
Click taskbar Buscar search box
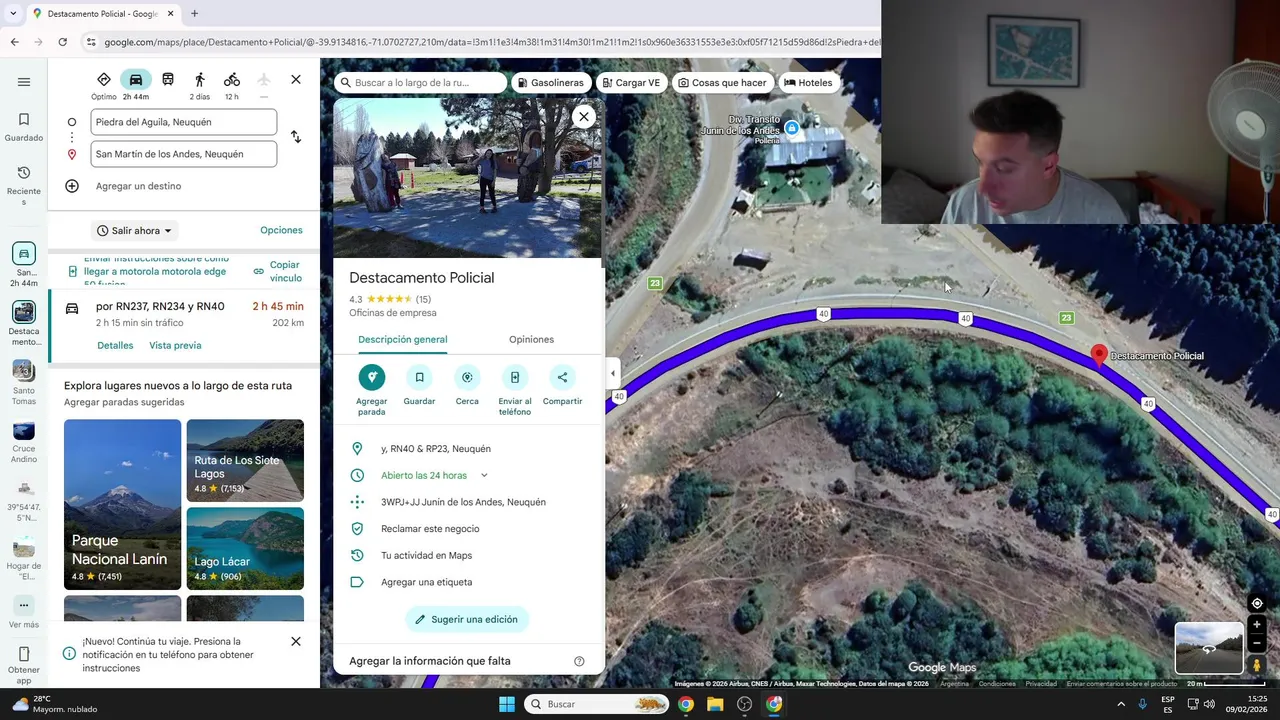pyautogui.click(x=597, y=704)
